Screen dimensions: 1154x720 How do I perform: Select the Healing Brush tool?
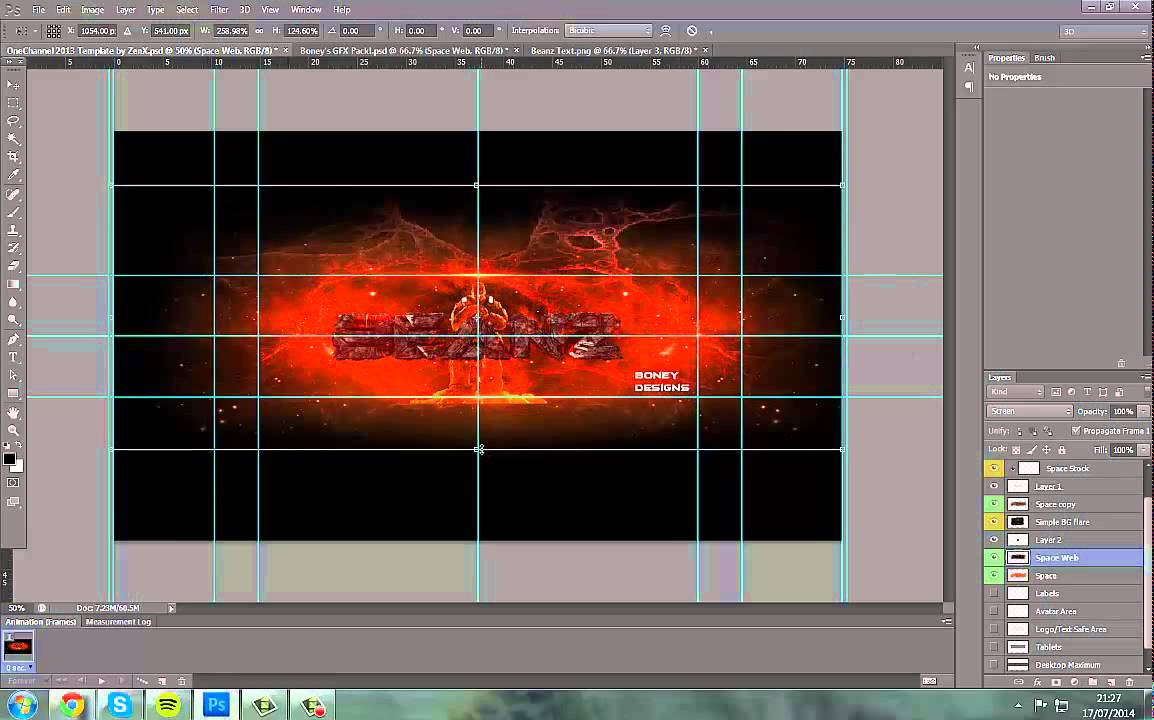pos(13,194)
